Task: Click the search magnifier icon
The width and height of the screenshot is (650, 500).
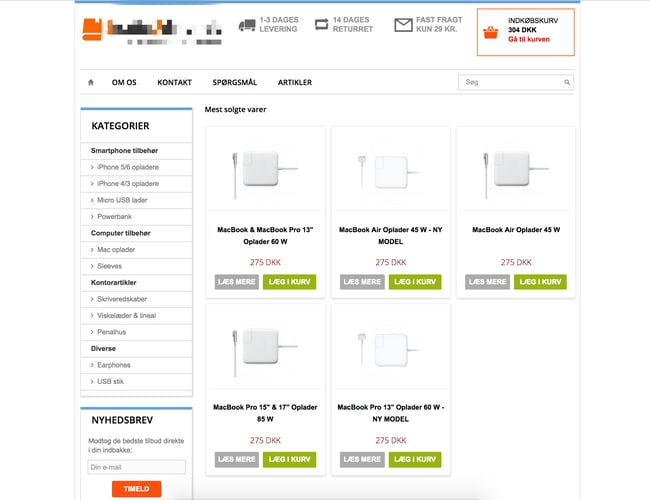Action: point(567,83)
